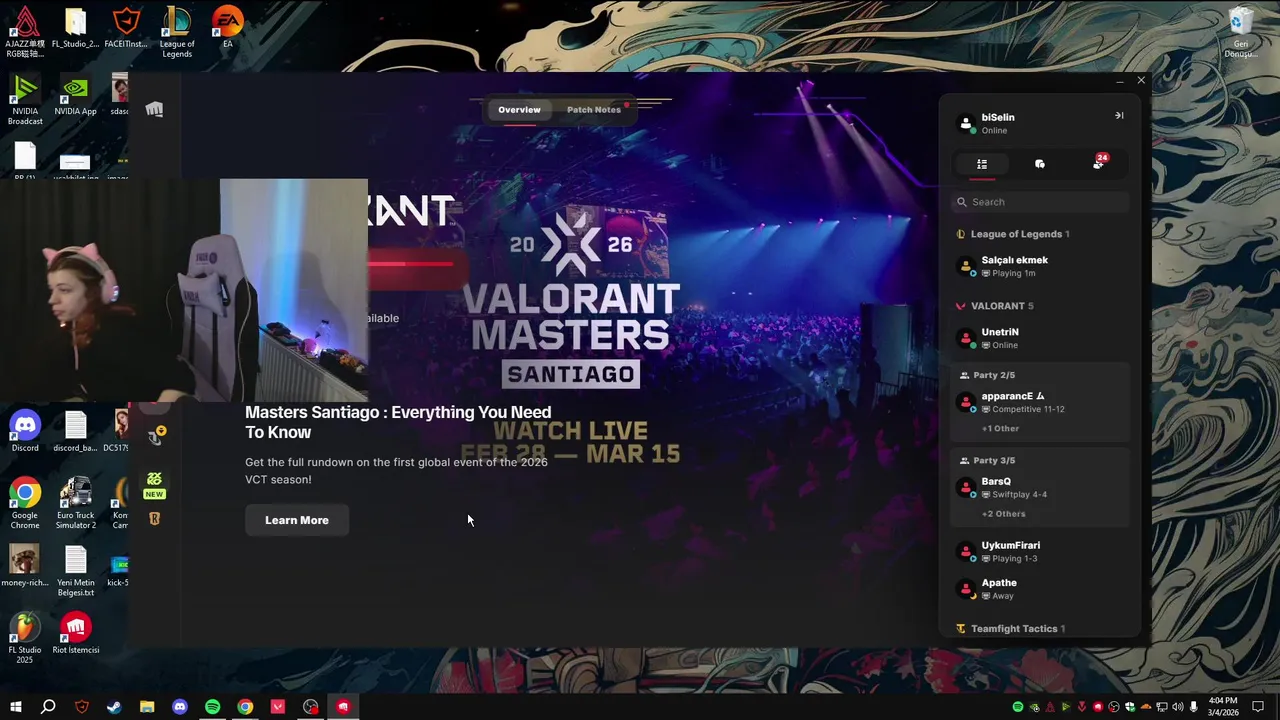Screen dimensions: 1280x720
Task: Open Euro Truck Simulator 2 shortcut
Action: [76, 503]
